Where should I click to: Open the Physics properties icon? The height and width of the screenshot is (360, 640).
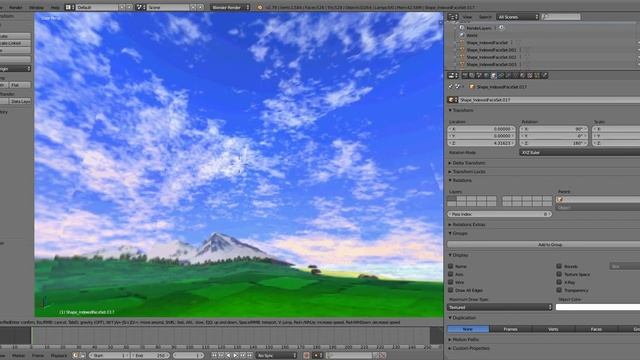[x=544, y=76]
